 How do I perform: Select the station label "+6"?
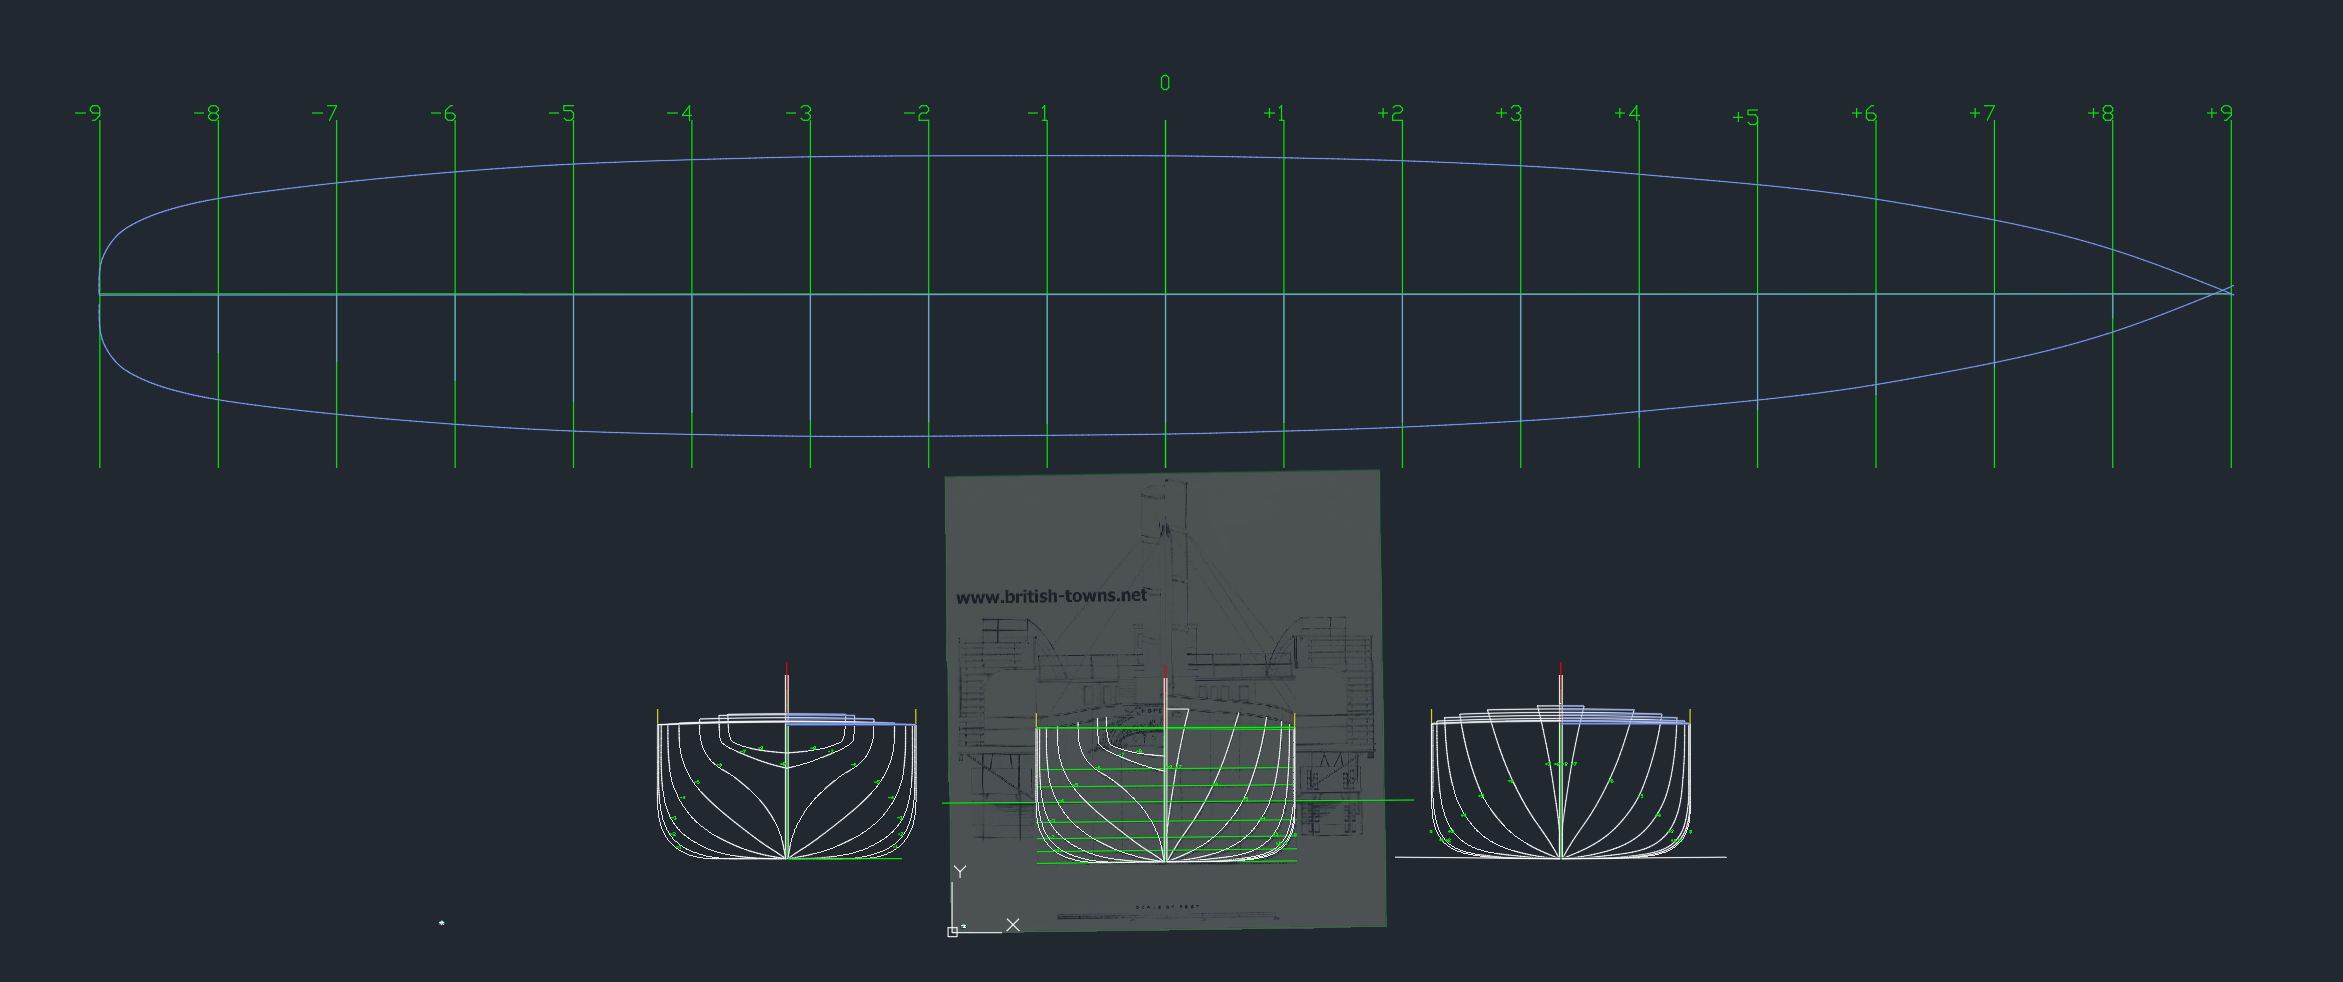pyautogui.click(x=1864, y=113)
